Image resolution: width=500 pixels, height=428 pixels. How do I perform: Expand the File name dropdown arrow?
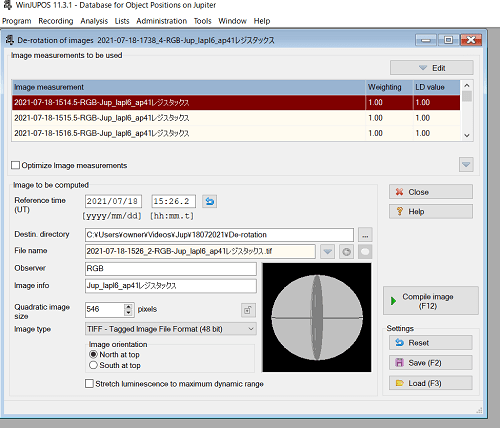coord(327,252)
